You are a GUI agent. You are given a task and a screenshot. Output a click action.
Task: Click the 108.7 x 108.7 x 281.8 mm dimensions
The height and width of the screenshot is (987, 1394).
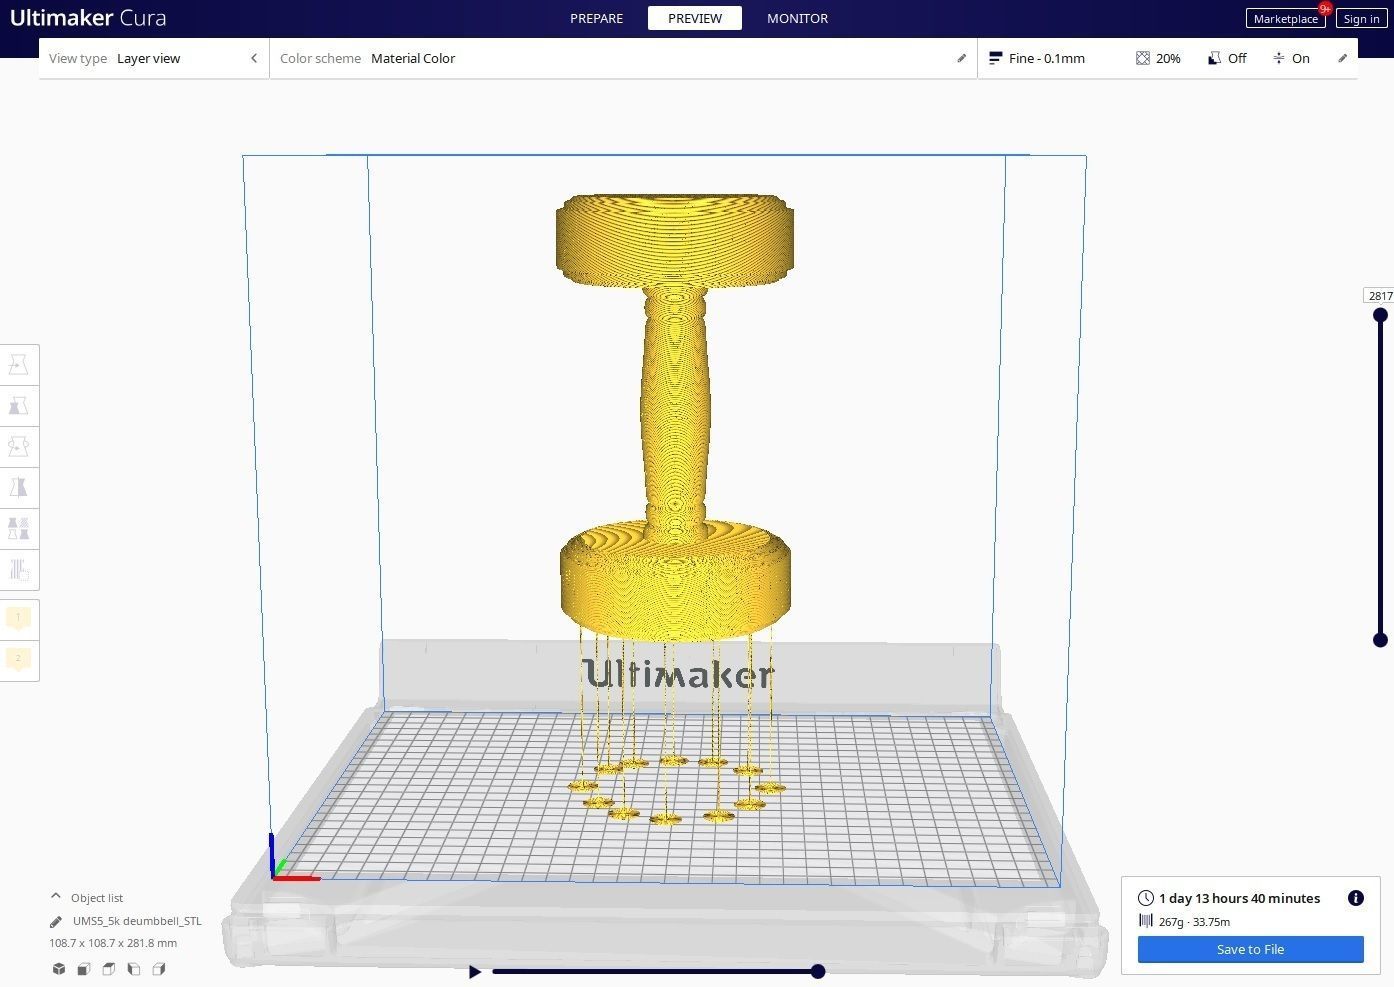(x=113, y=943)
